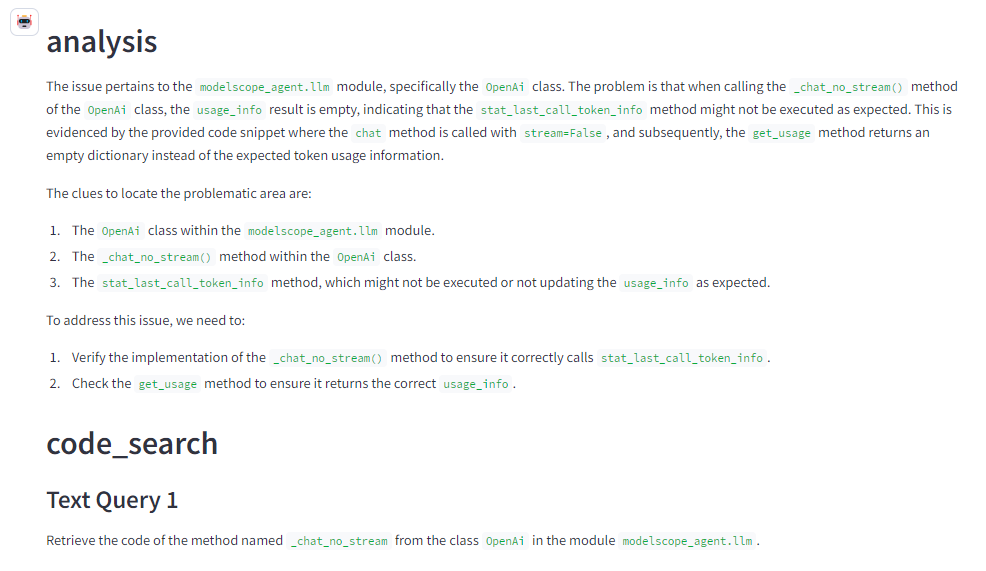Screen dimensions: 986x571
Task: Click stat_last_call_token_info code in the first paragraph
Action: pyautogui.click(x=562, y=110)
